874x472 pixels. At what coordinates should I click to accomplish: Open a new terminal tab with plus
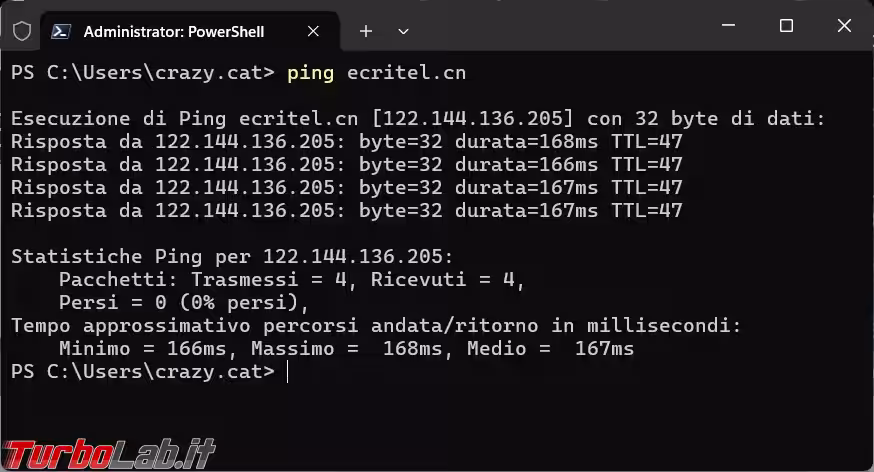coord(366,31)
